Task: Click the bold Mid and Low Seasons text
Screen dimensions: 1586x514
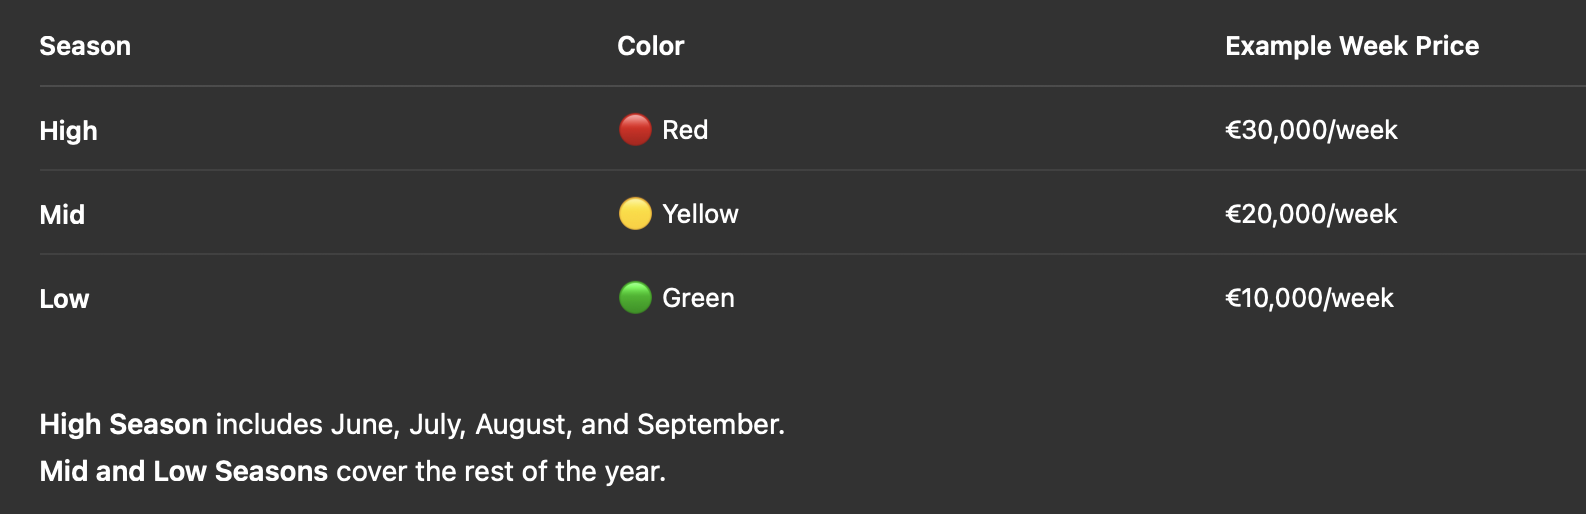Action: pyautogui.click(x=183, y=471)
